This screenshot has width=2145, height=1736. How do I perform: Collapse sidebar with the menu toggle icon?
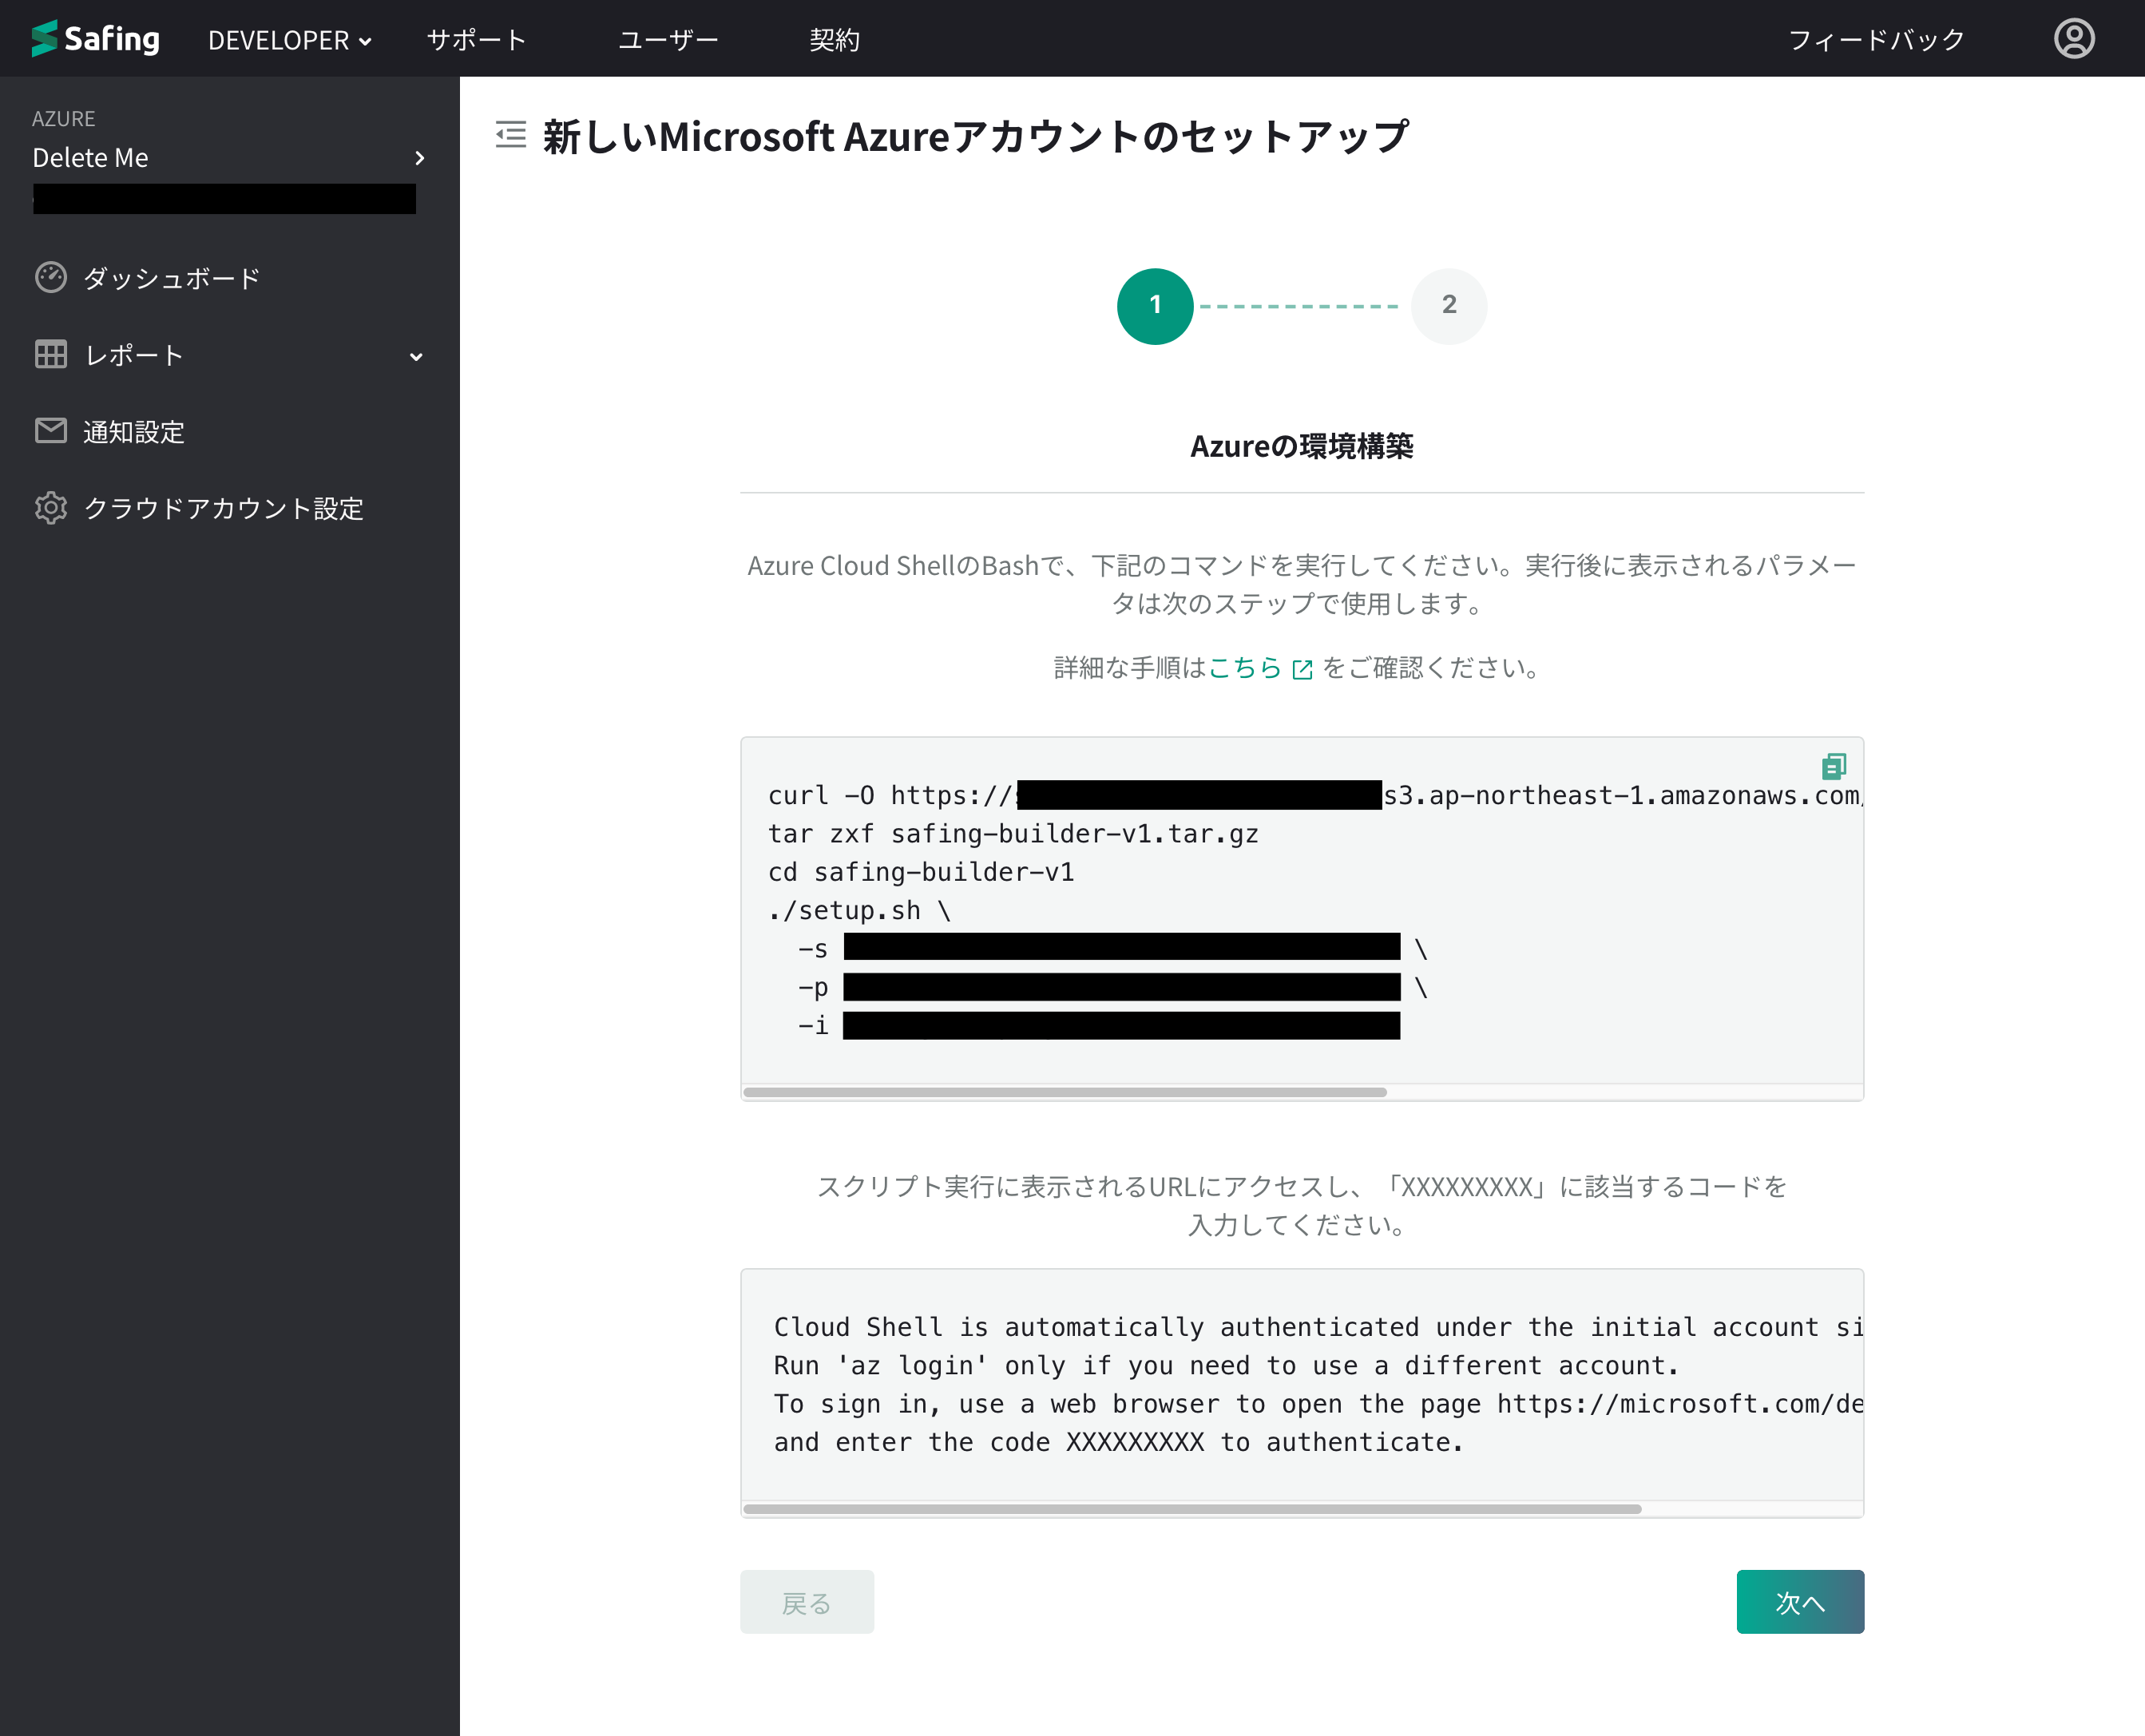(x=511, y=134)
